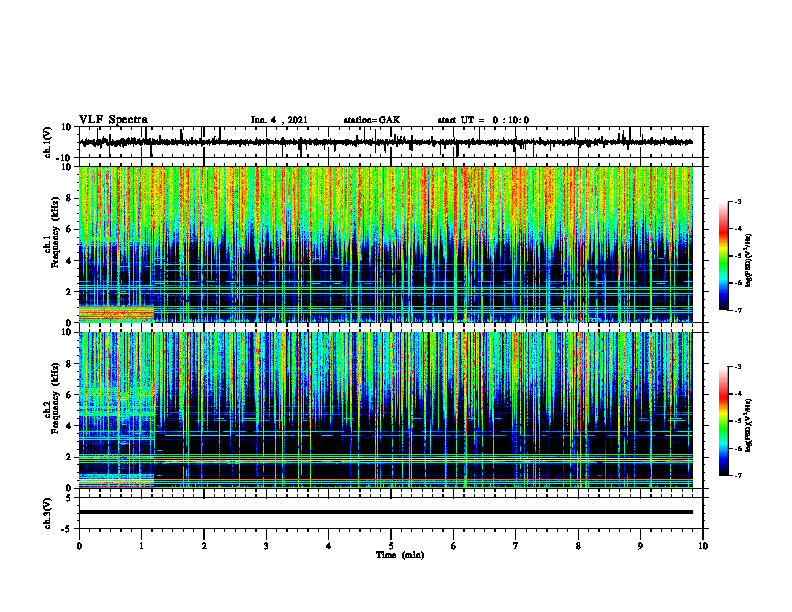Click the "4" kHz tick label on ch.2 axis
The image size is (792, 612).
[x=70, y=426]
